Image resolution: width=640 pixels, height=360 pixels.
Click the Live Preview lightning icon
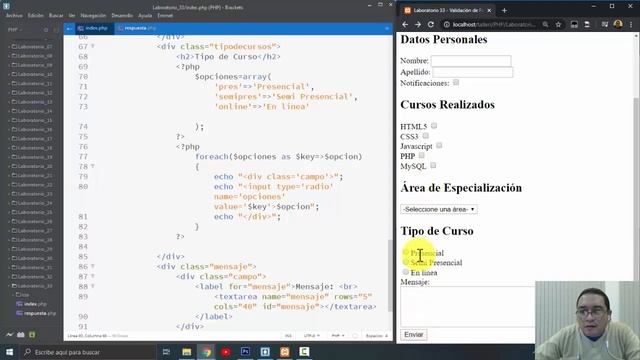(9, 335)
